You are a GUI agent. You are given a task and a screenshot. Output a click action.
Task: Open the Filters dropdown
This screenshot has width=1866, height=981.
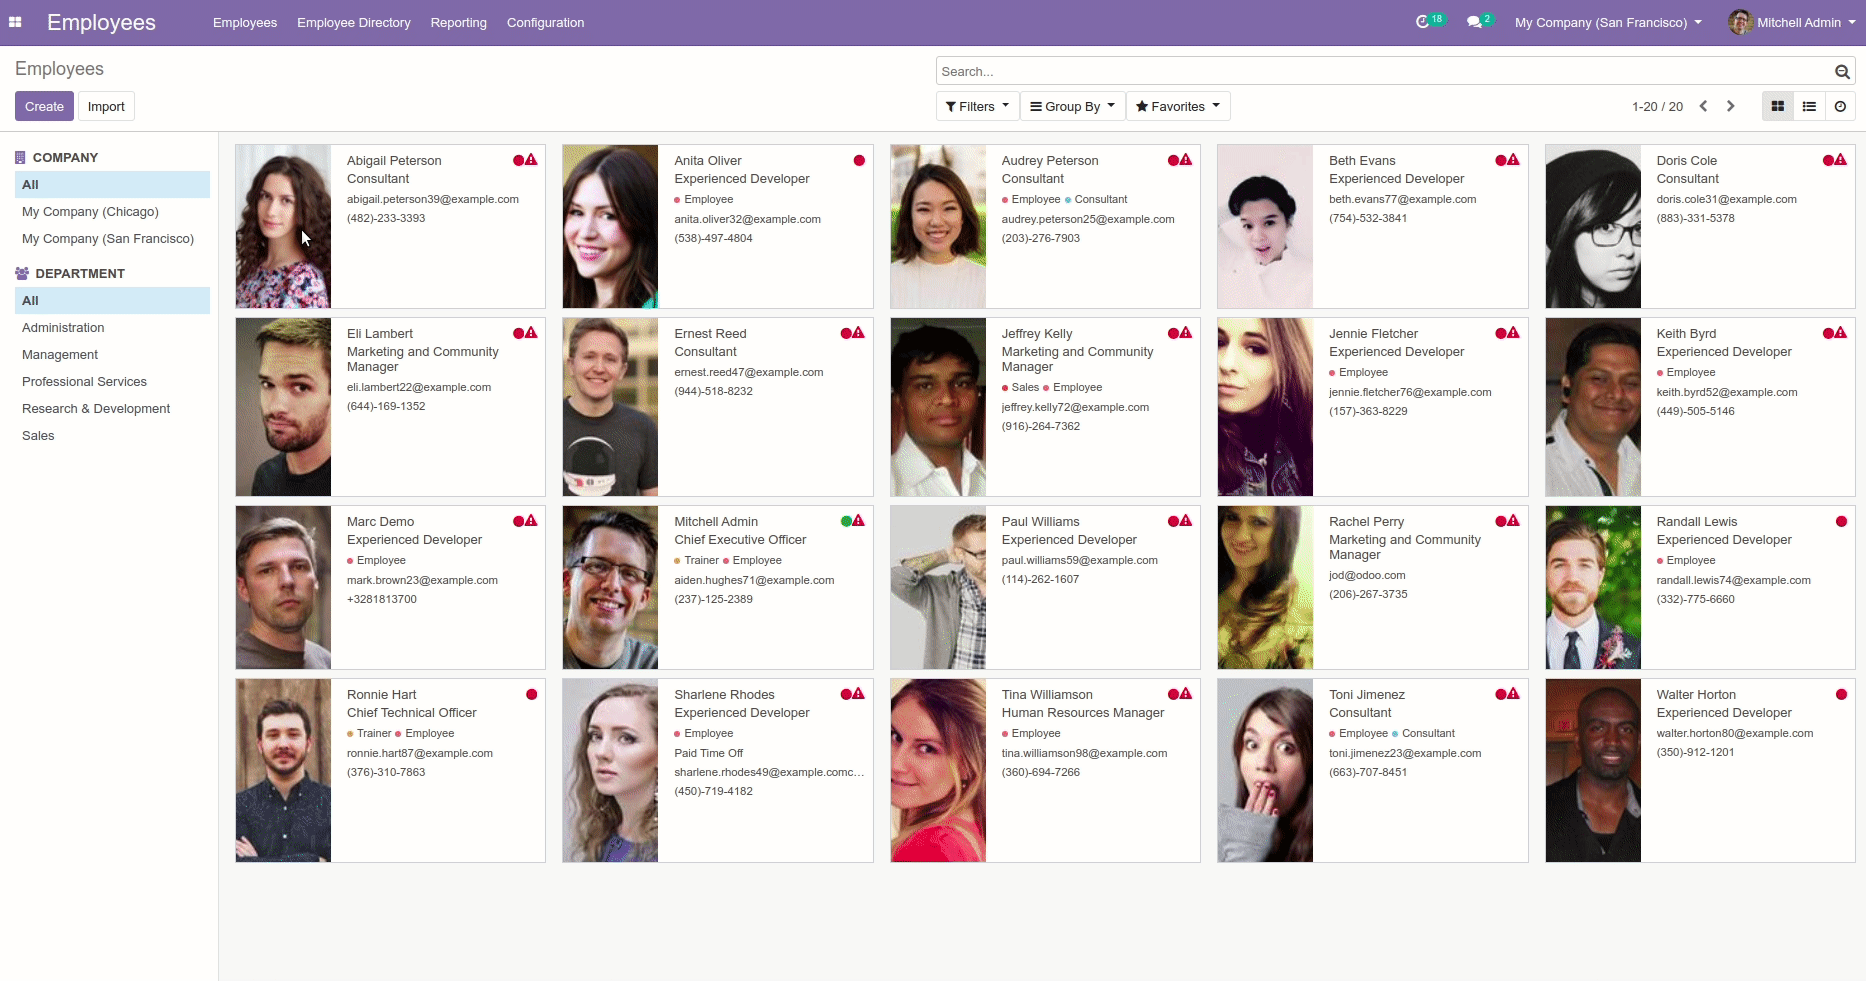click(x=977, y=106)
